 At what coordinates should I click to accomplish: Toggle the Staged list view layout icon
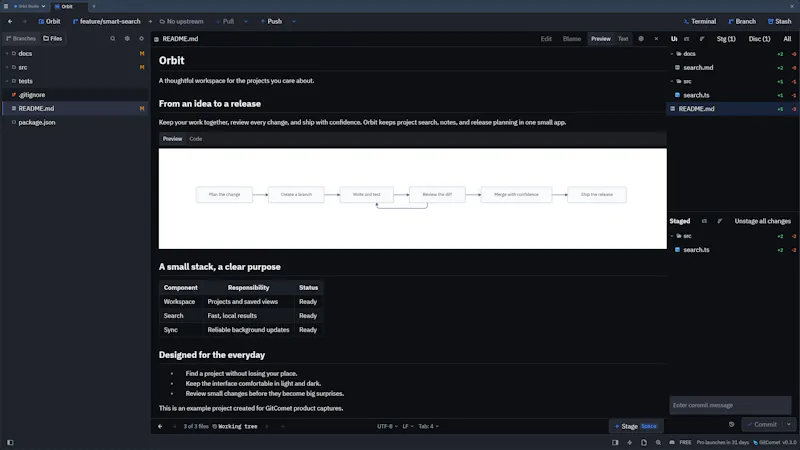(x=705, y=221)
